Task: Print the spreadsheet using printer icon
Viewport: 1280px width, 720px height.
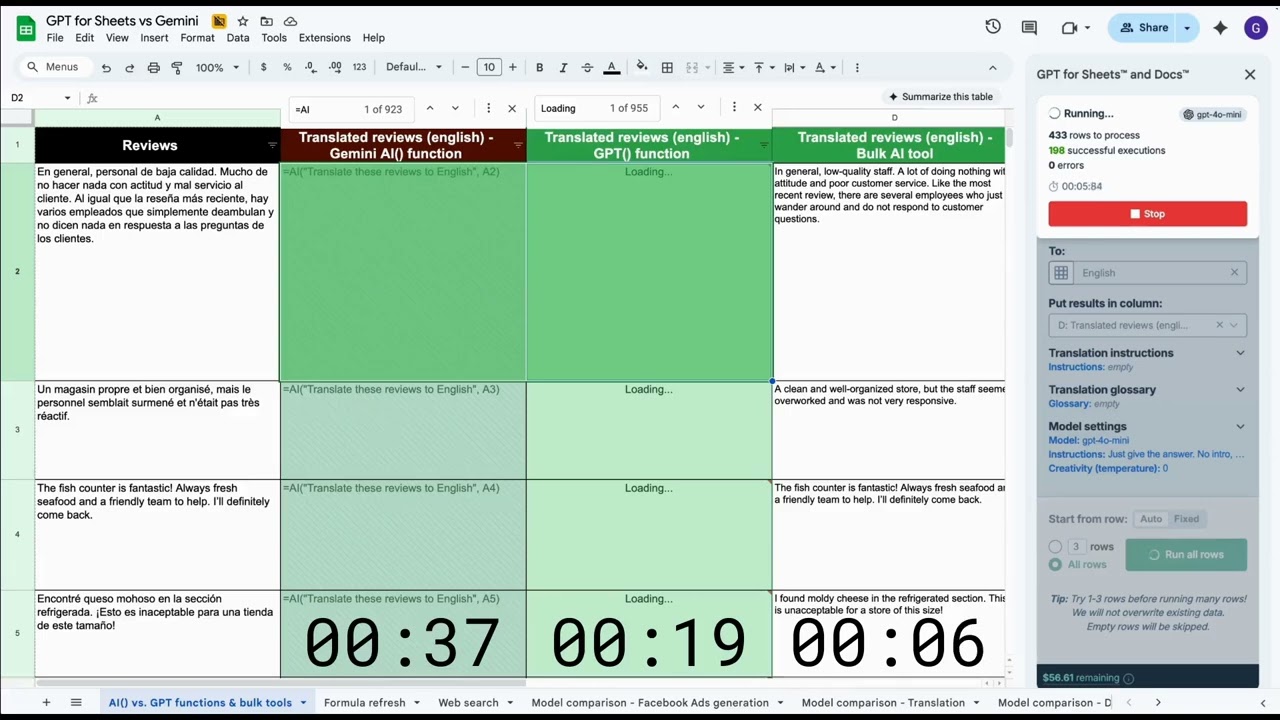Action: click(153, 68)
